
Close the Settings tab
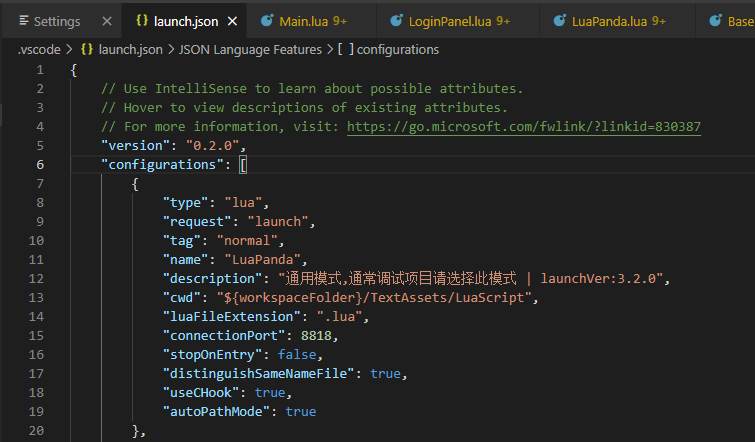coord(107,21)
